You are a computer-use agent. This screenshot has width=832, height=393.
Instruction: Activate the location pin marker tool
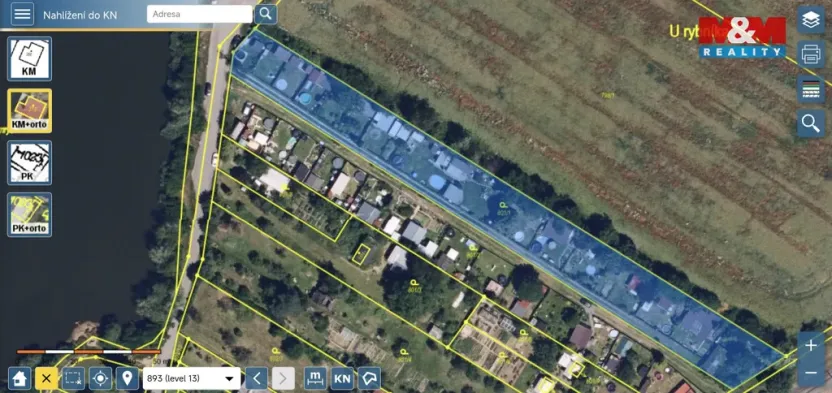[x=127, y=379]
